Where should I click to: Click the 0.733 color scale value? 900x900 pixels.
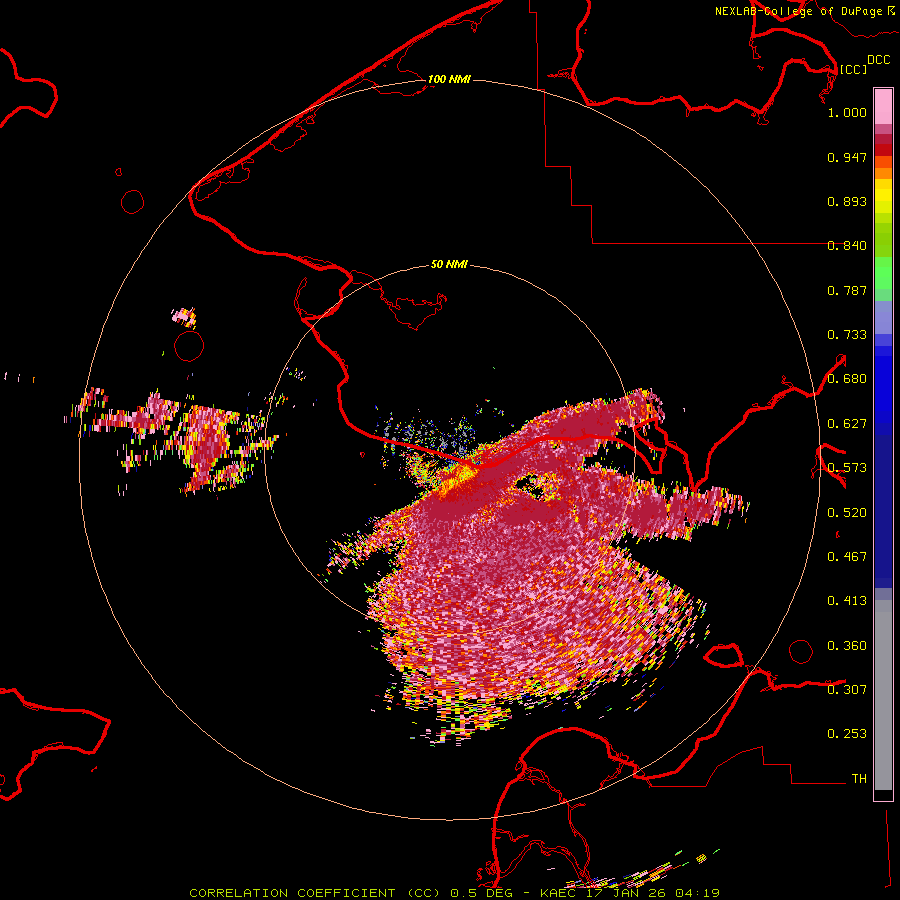(x=847, y=335)
